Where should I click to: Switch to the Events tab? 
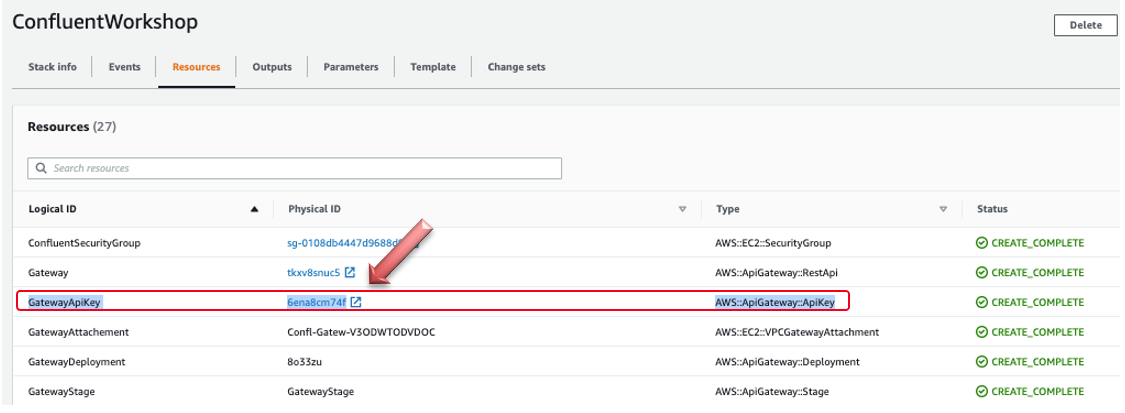coord(125,67)
